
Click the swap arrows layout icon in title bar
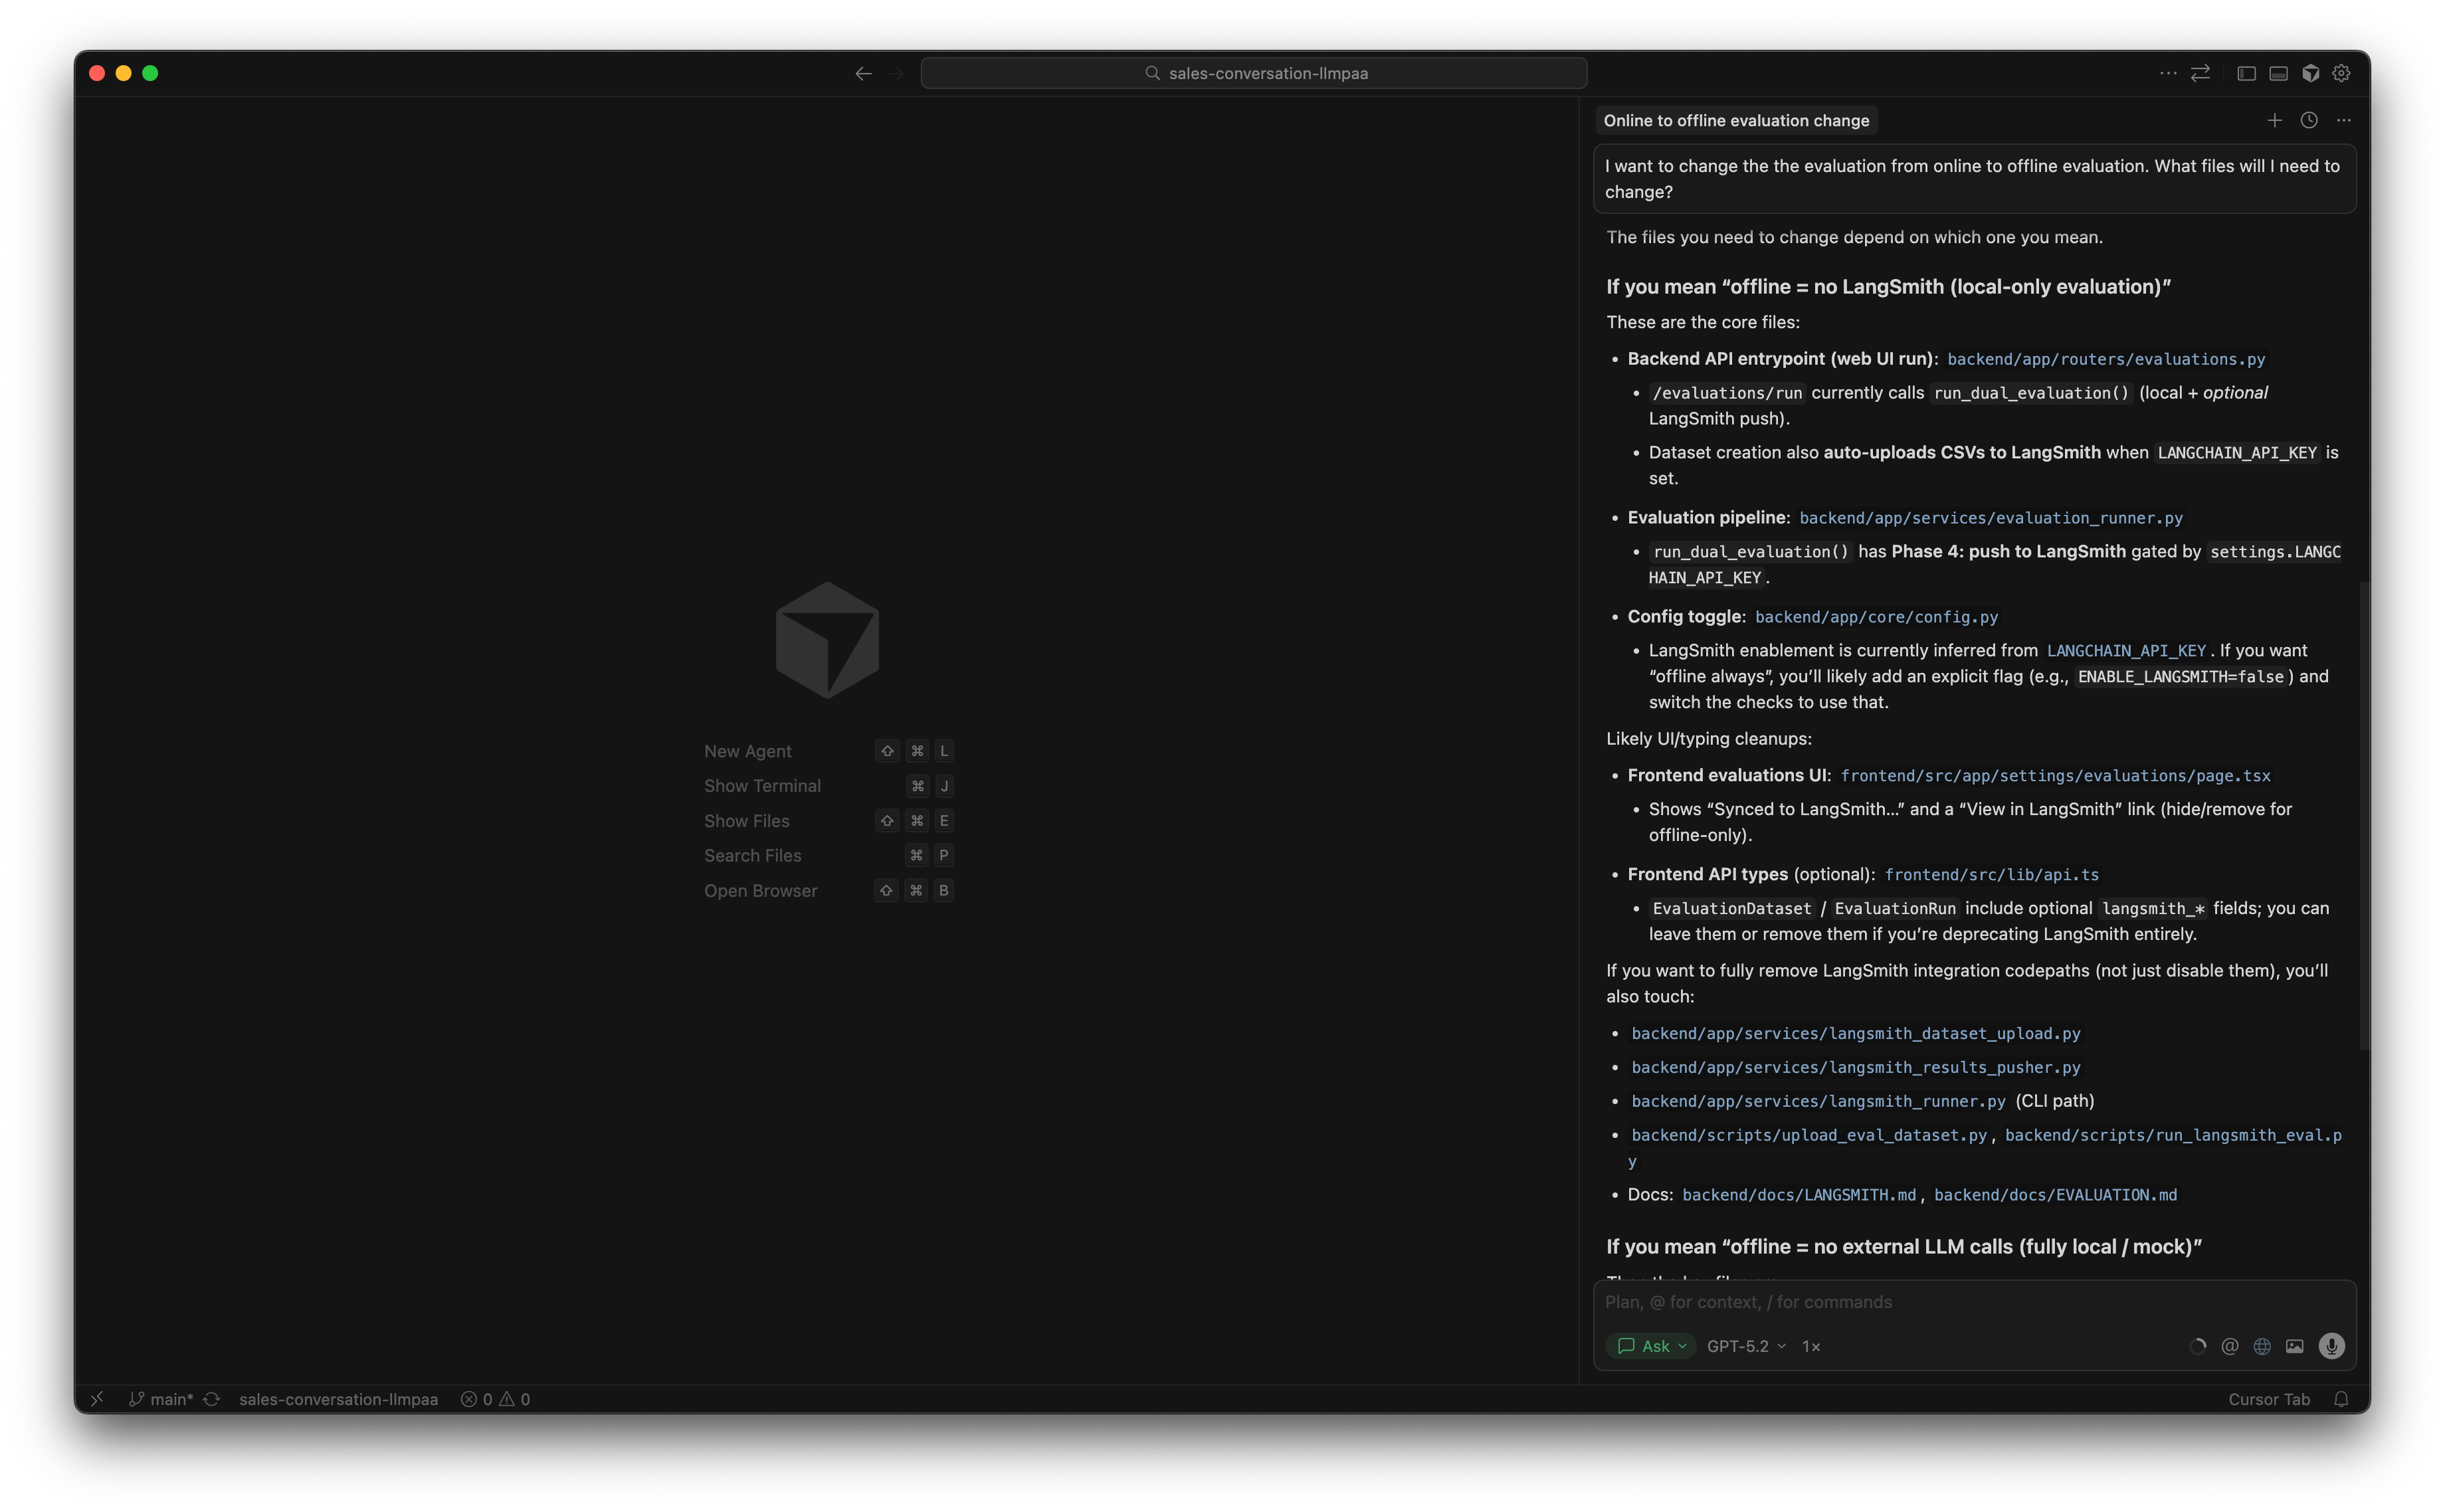[x=2200, y=73]
